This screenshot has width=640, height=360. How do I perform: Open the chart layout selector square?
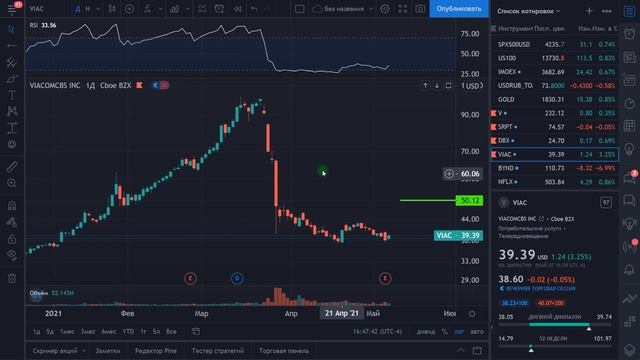[300, 9]
